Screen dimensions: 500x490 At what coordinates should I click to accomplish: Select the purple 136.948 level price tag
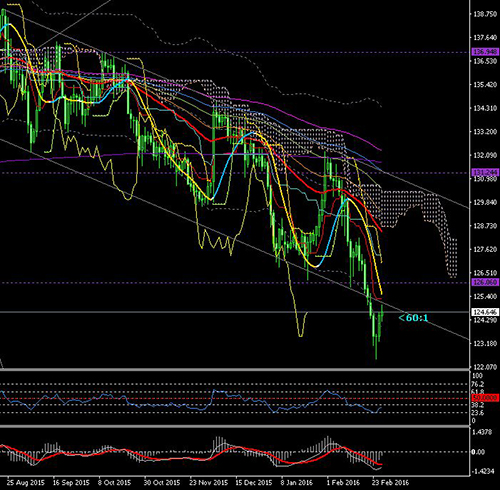pos(485,52)
